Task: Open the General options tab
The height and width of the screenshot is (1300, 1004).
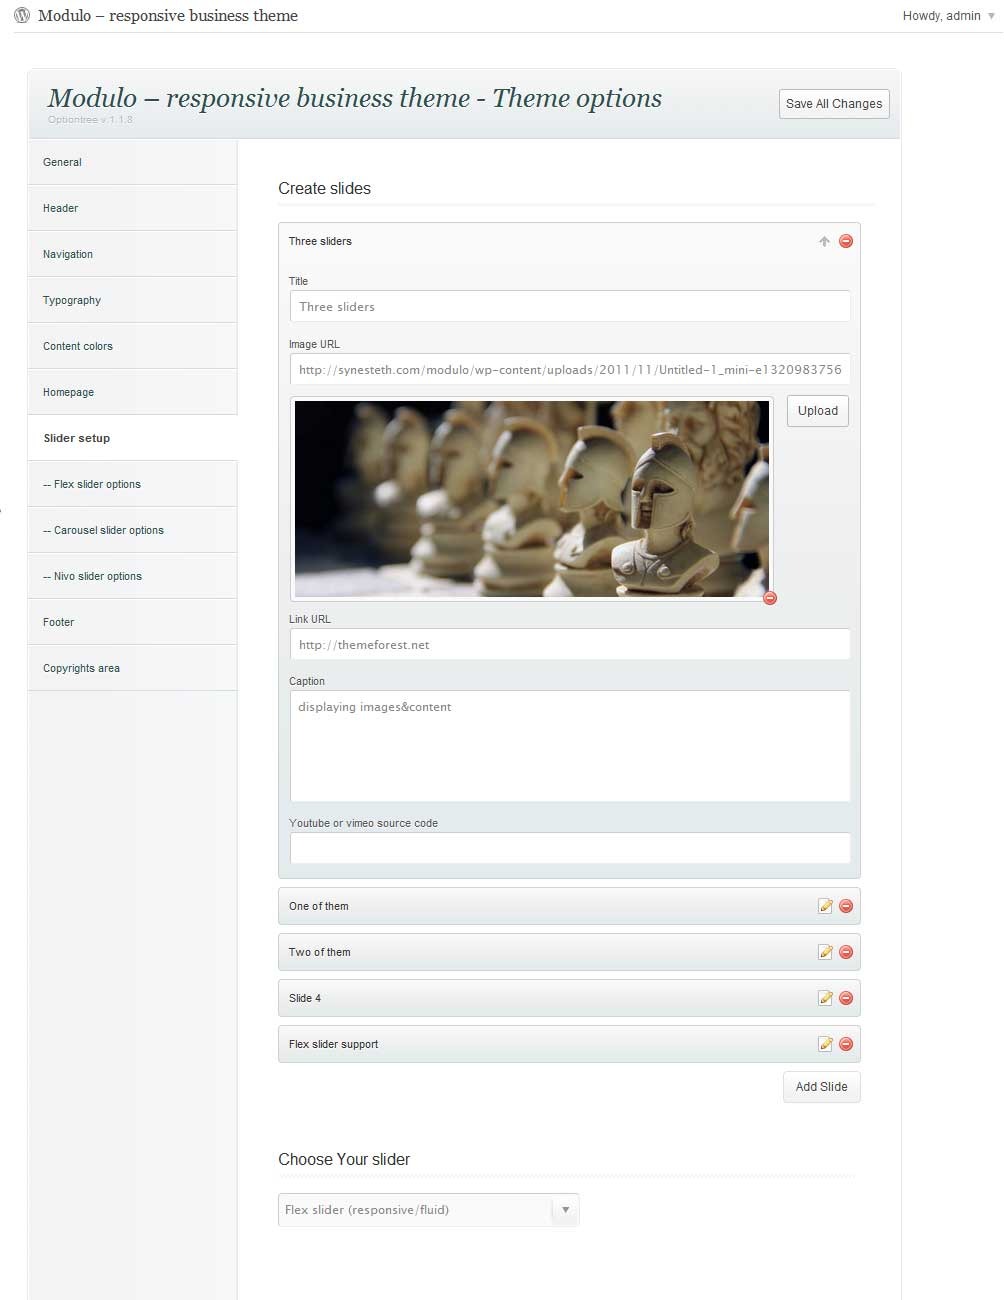Action: [133, 162]
